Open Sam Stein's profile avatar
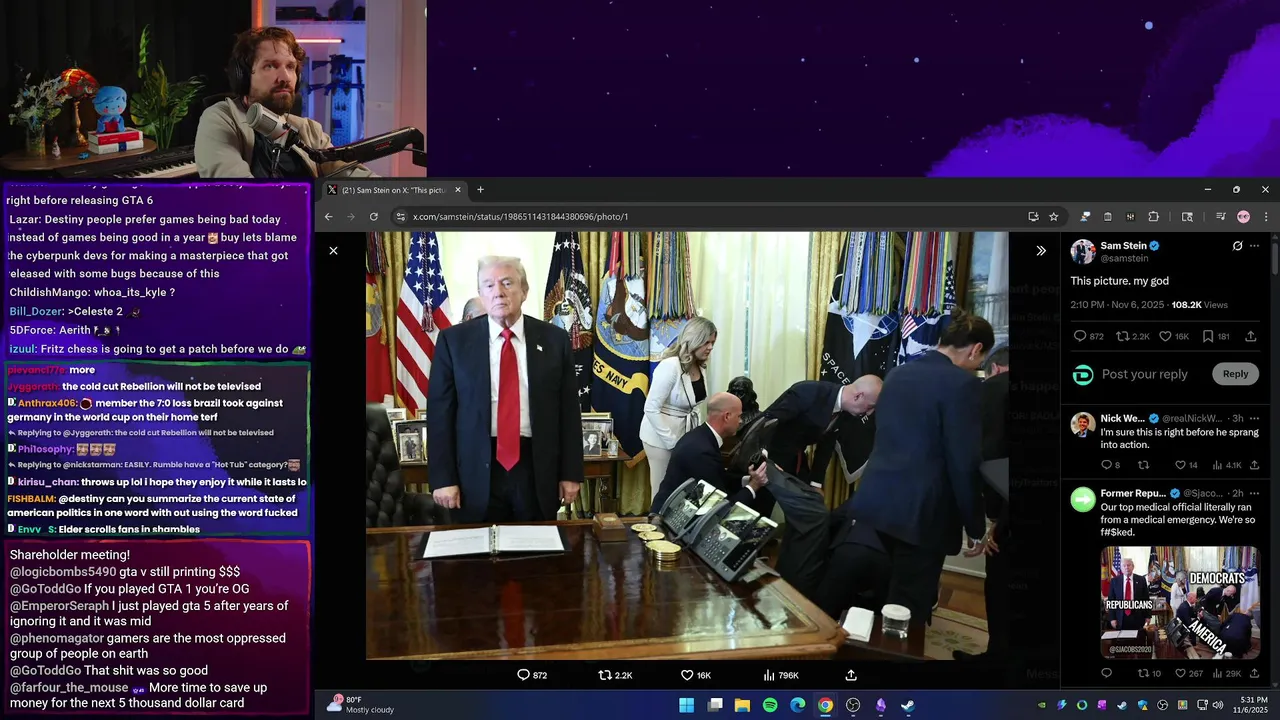 tap(1083, 251)
